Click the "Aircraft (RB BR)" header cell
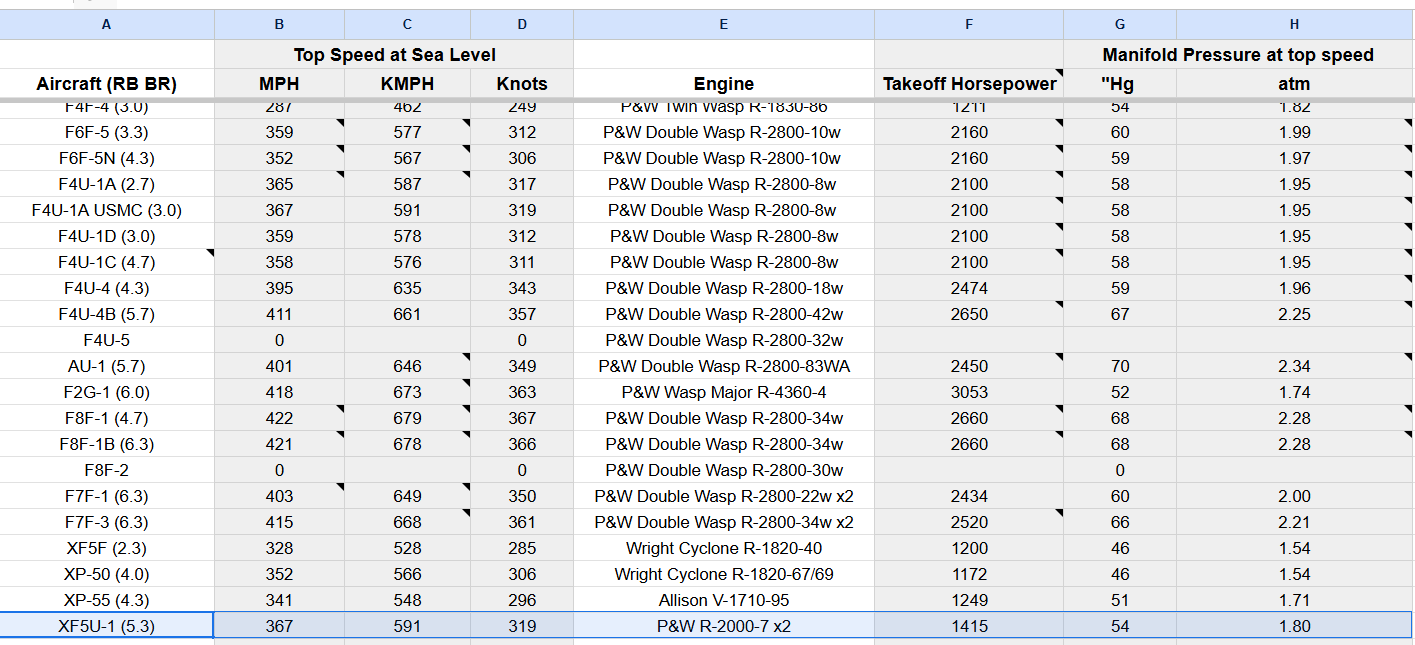Viewport: 1415px width, 645px height. point(107,84)
